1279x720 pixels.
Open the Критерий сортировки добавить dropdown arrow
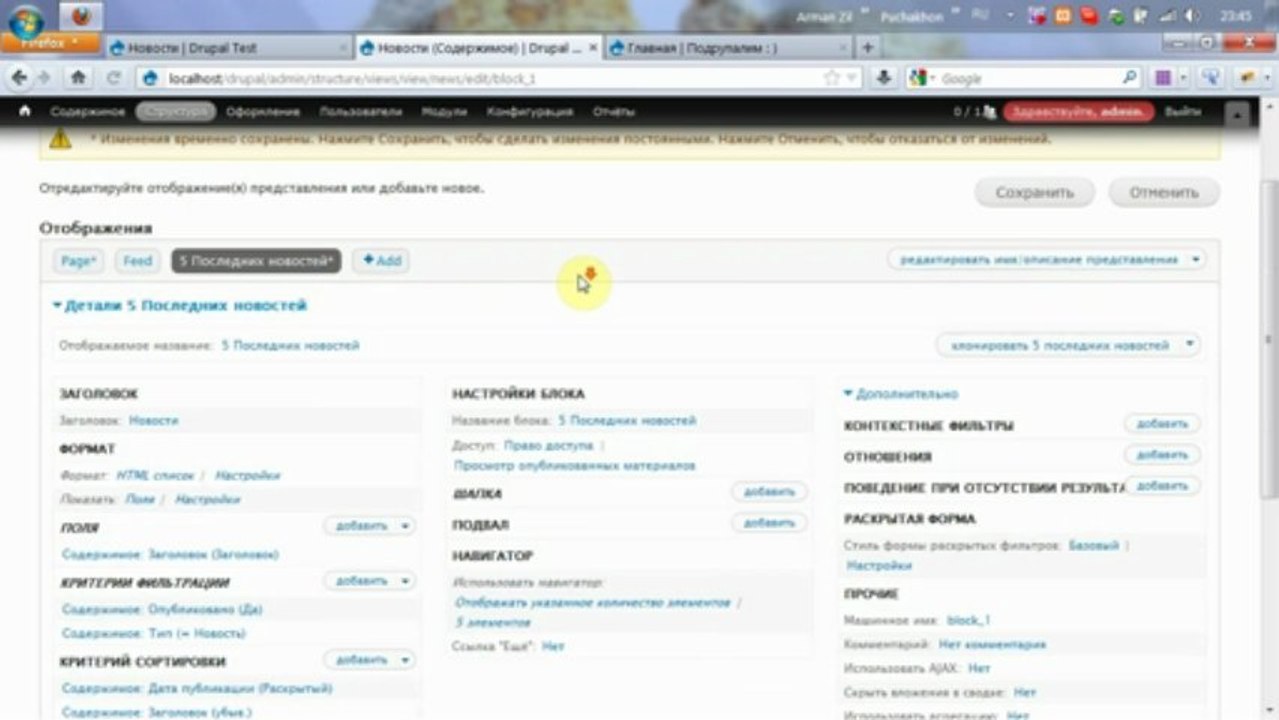[405, 660]
